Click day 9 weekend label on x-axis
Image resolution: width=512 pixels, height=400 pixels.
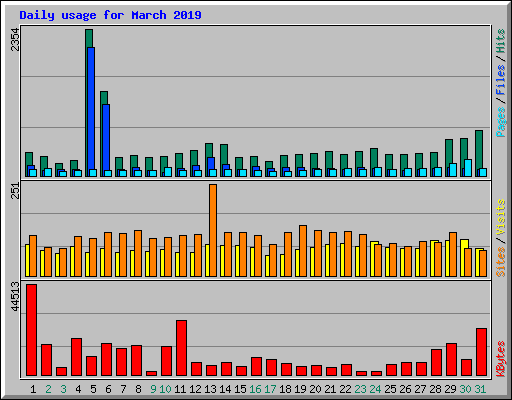(153, 389)
